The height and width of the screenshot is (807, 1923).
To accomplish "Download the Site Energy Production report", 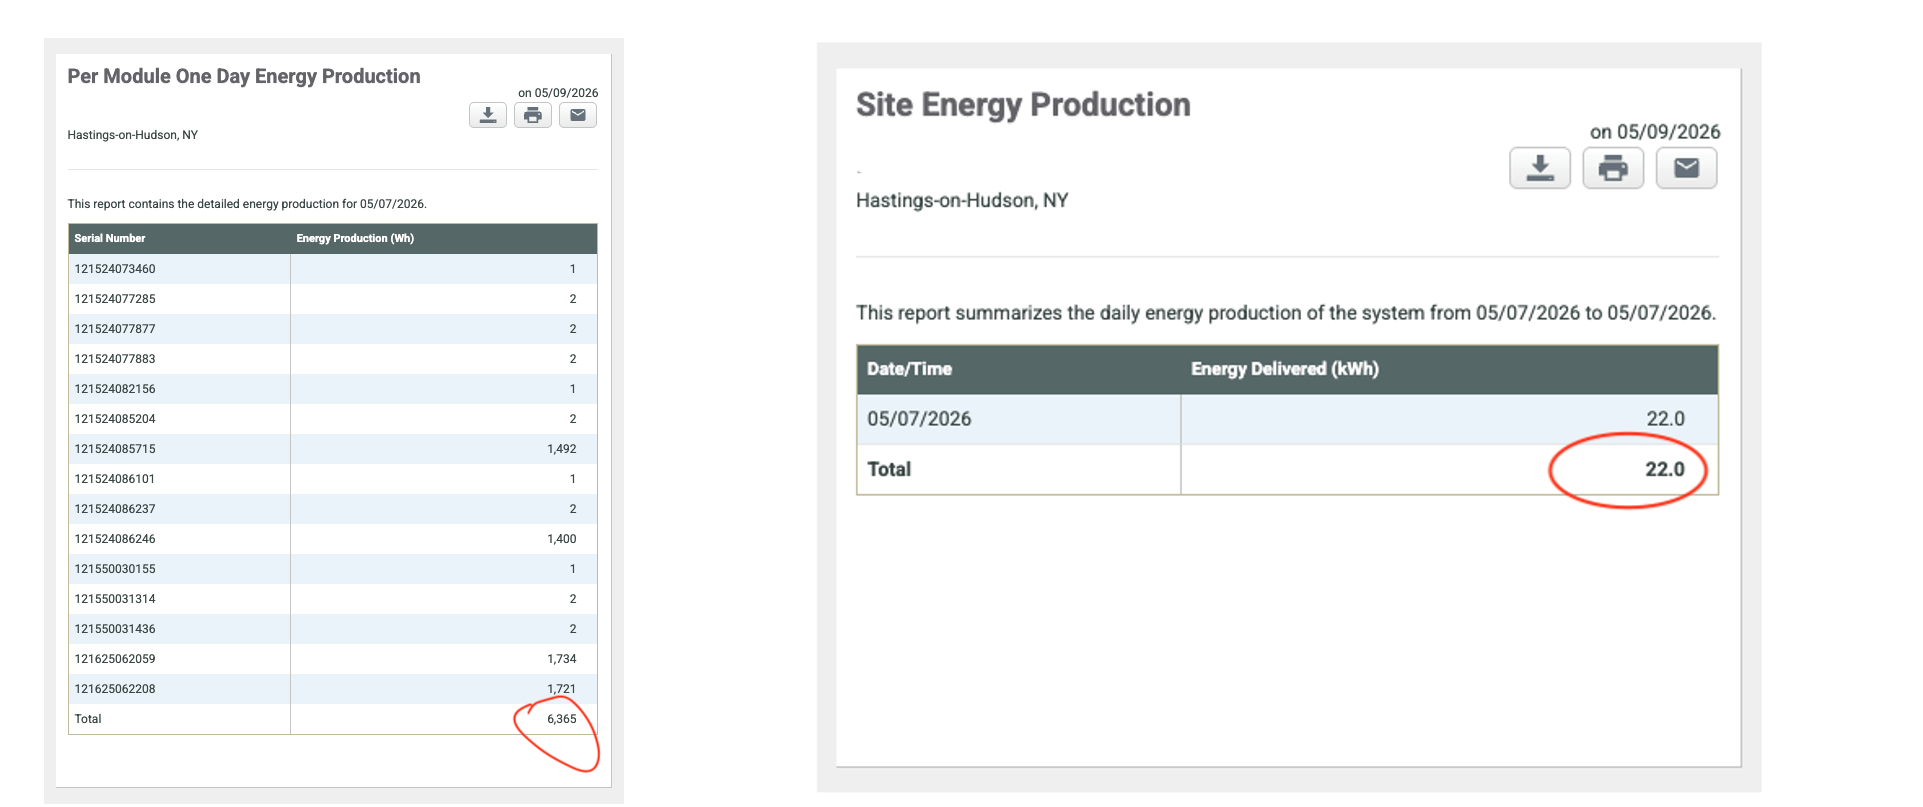I will pyautogui.click(x=1540, y=168).
